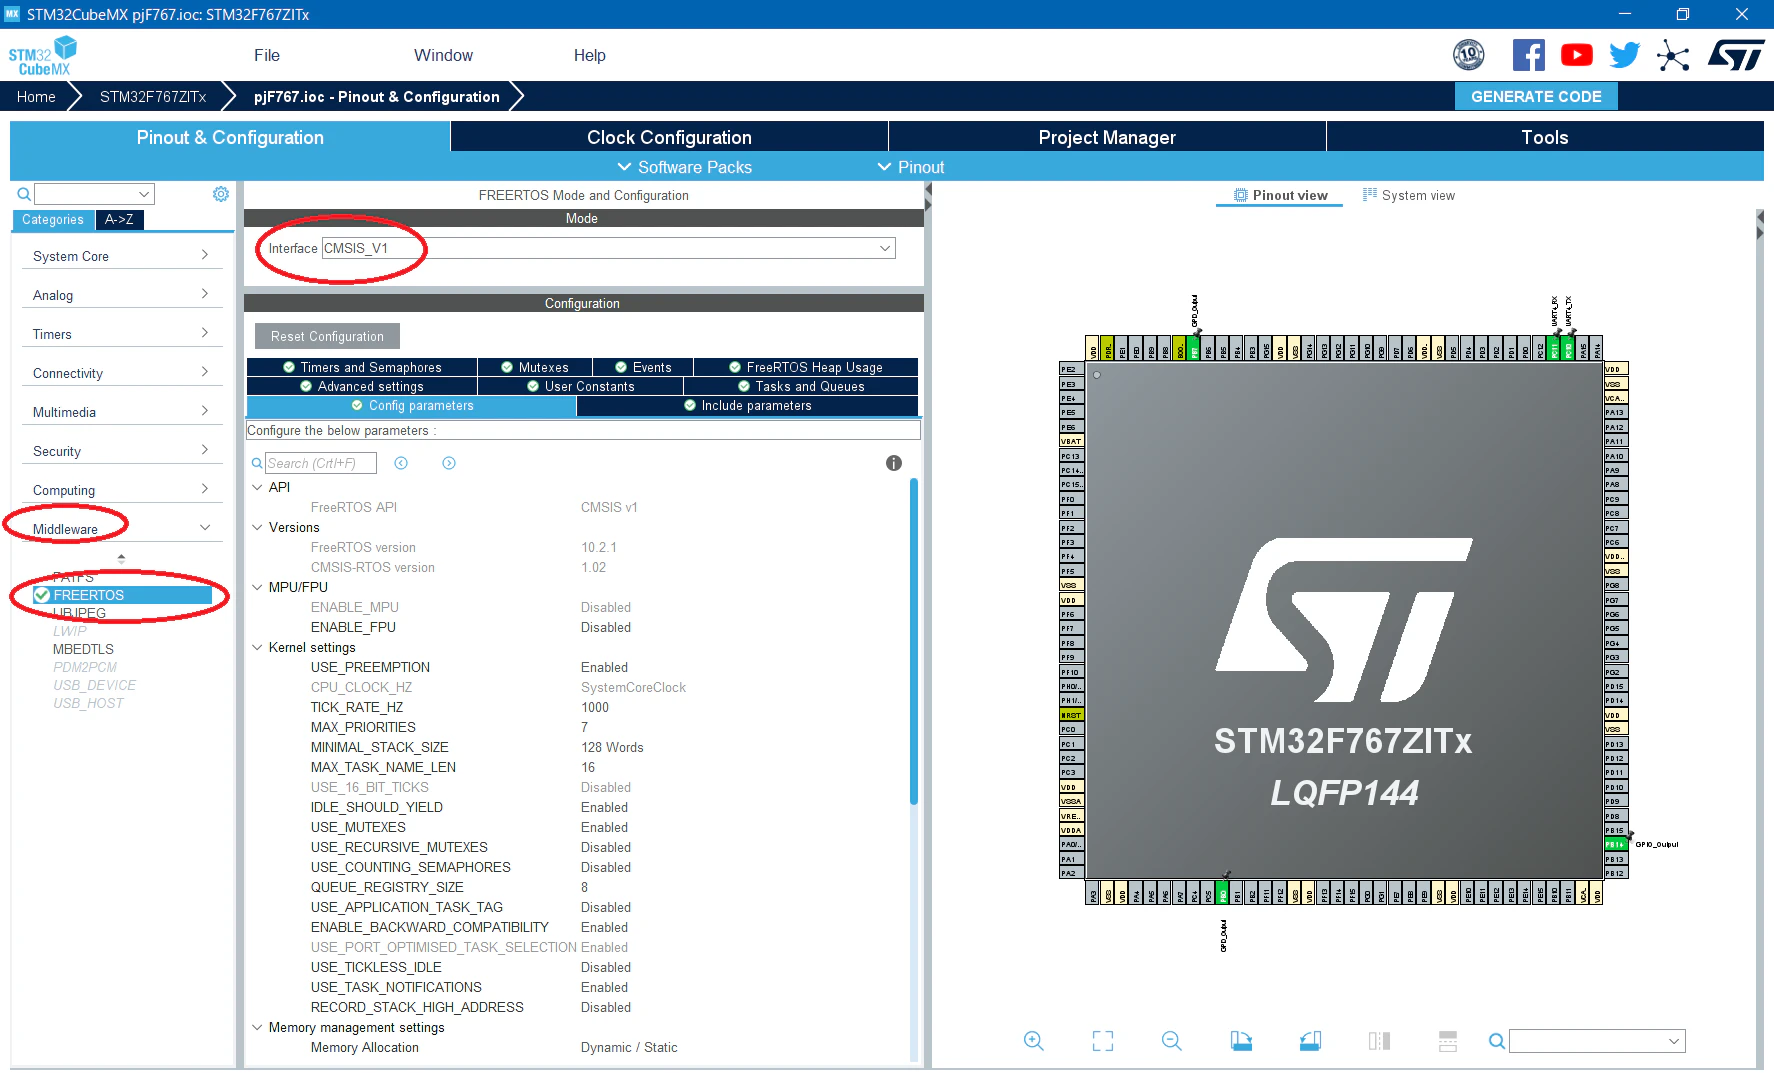Open the Facebook icon link
The height and width of the screenshot is (1080, 1774).
point(1528,55)
